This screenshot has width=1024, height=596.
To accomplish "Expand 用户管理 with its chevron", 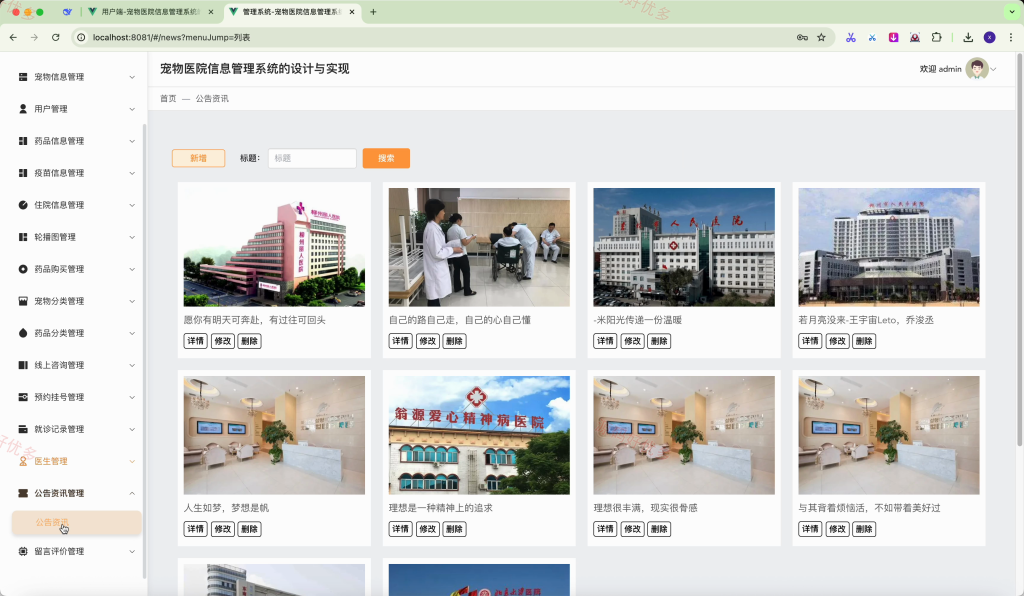I will [x=132, y=109].
